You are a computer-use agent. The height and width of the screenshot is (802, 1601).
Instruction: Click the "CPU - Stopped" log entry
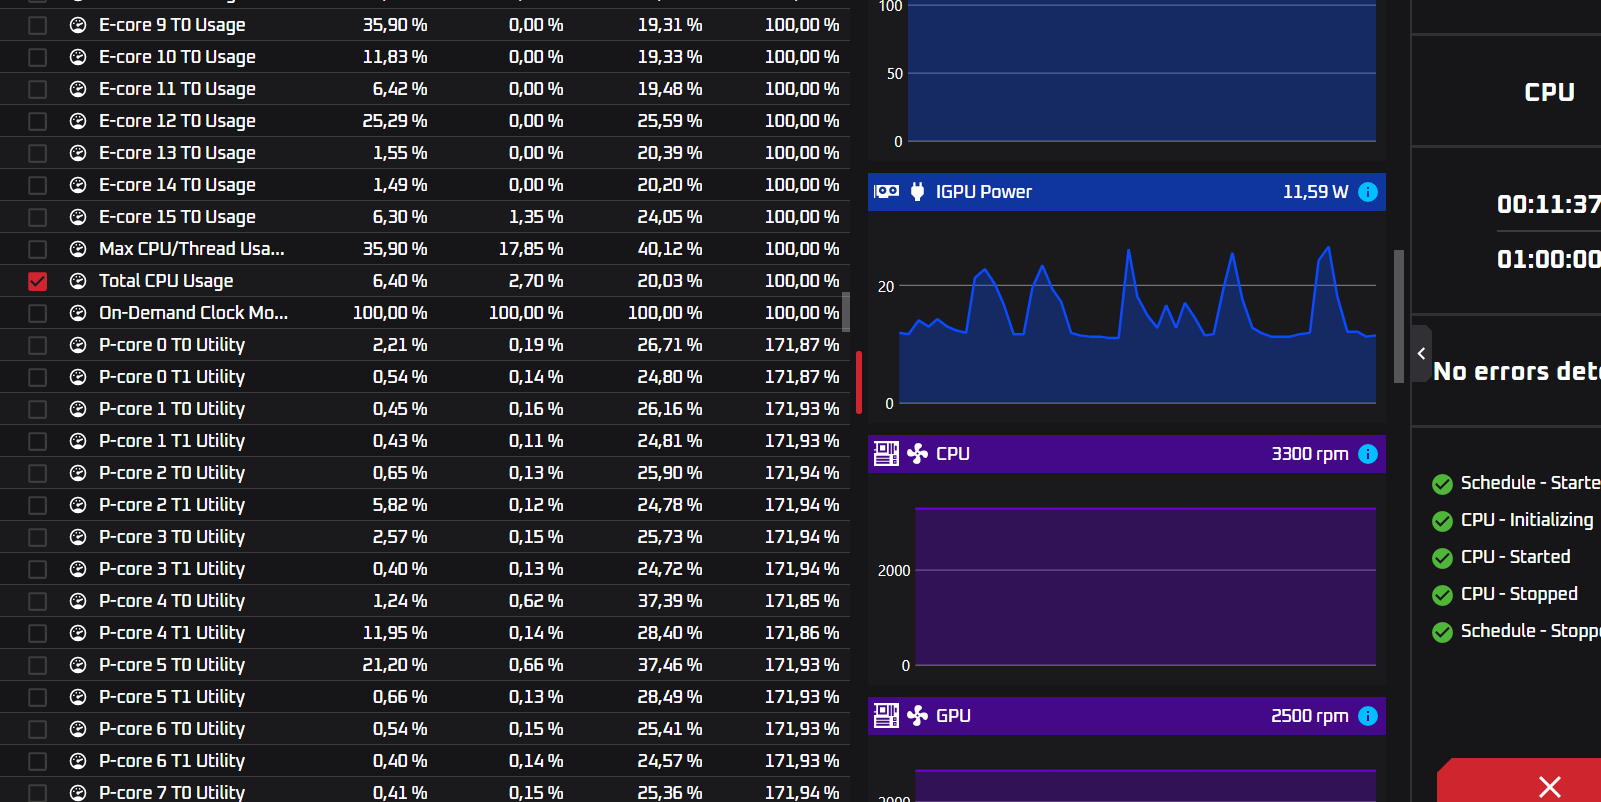coord(1519,594)
